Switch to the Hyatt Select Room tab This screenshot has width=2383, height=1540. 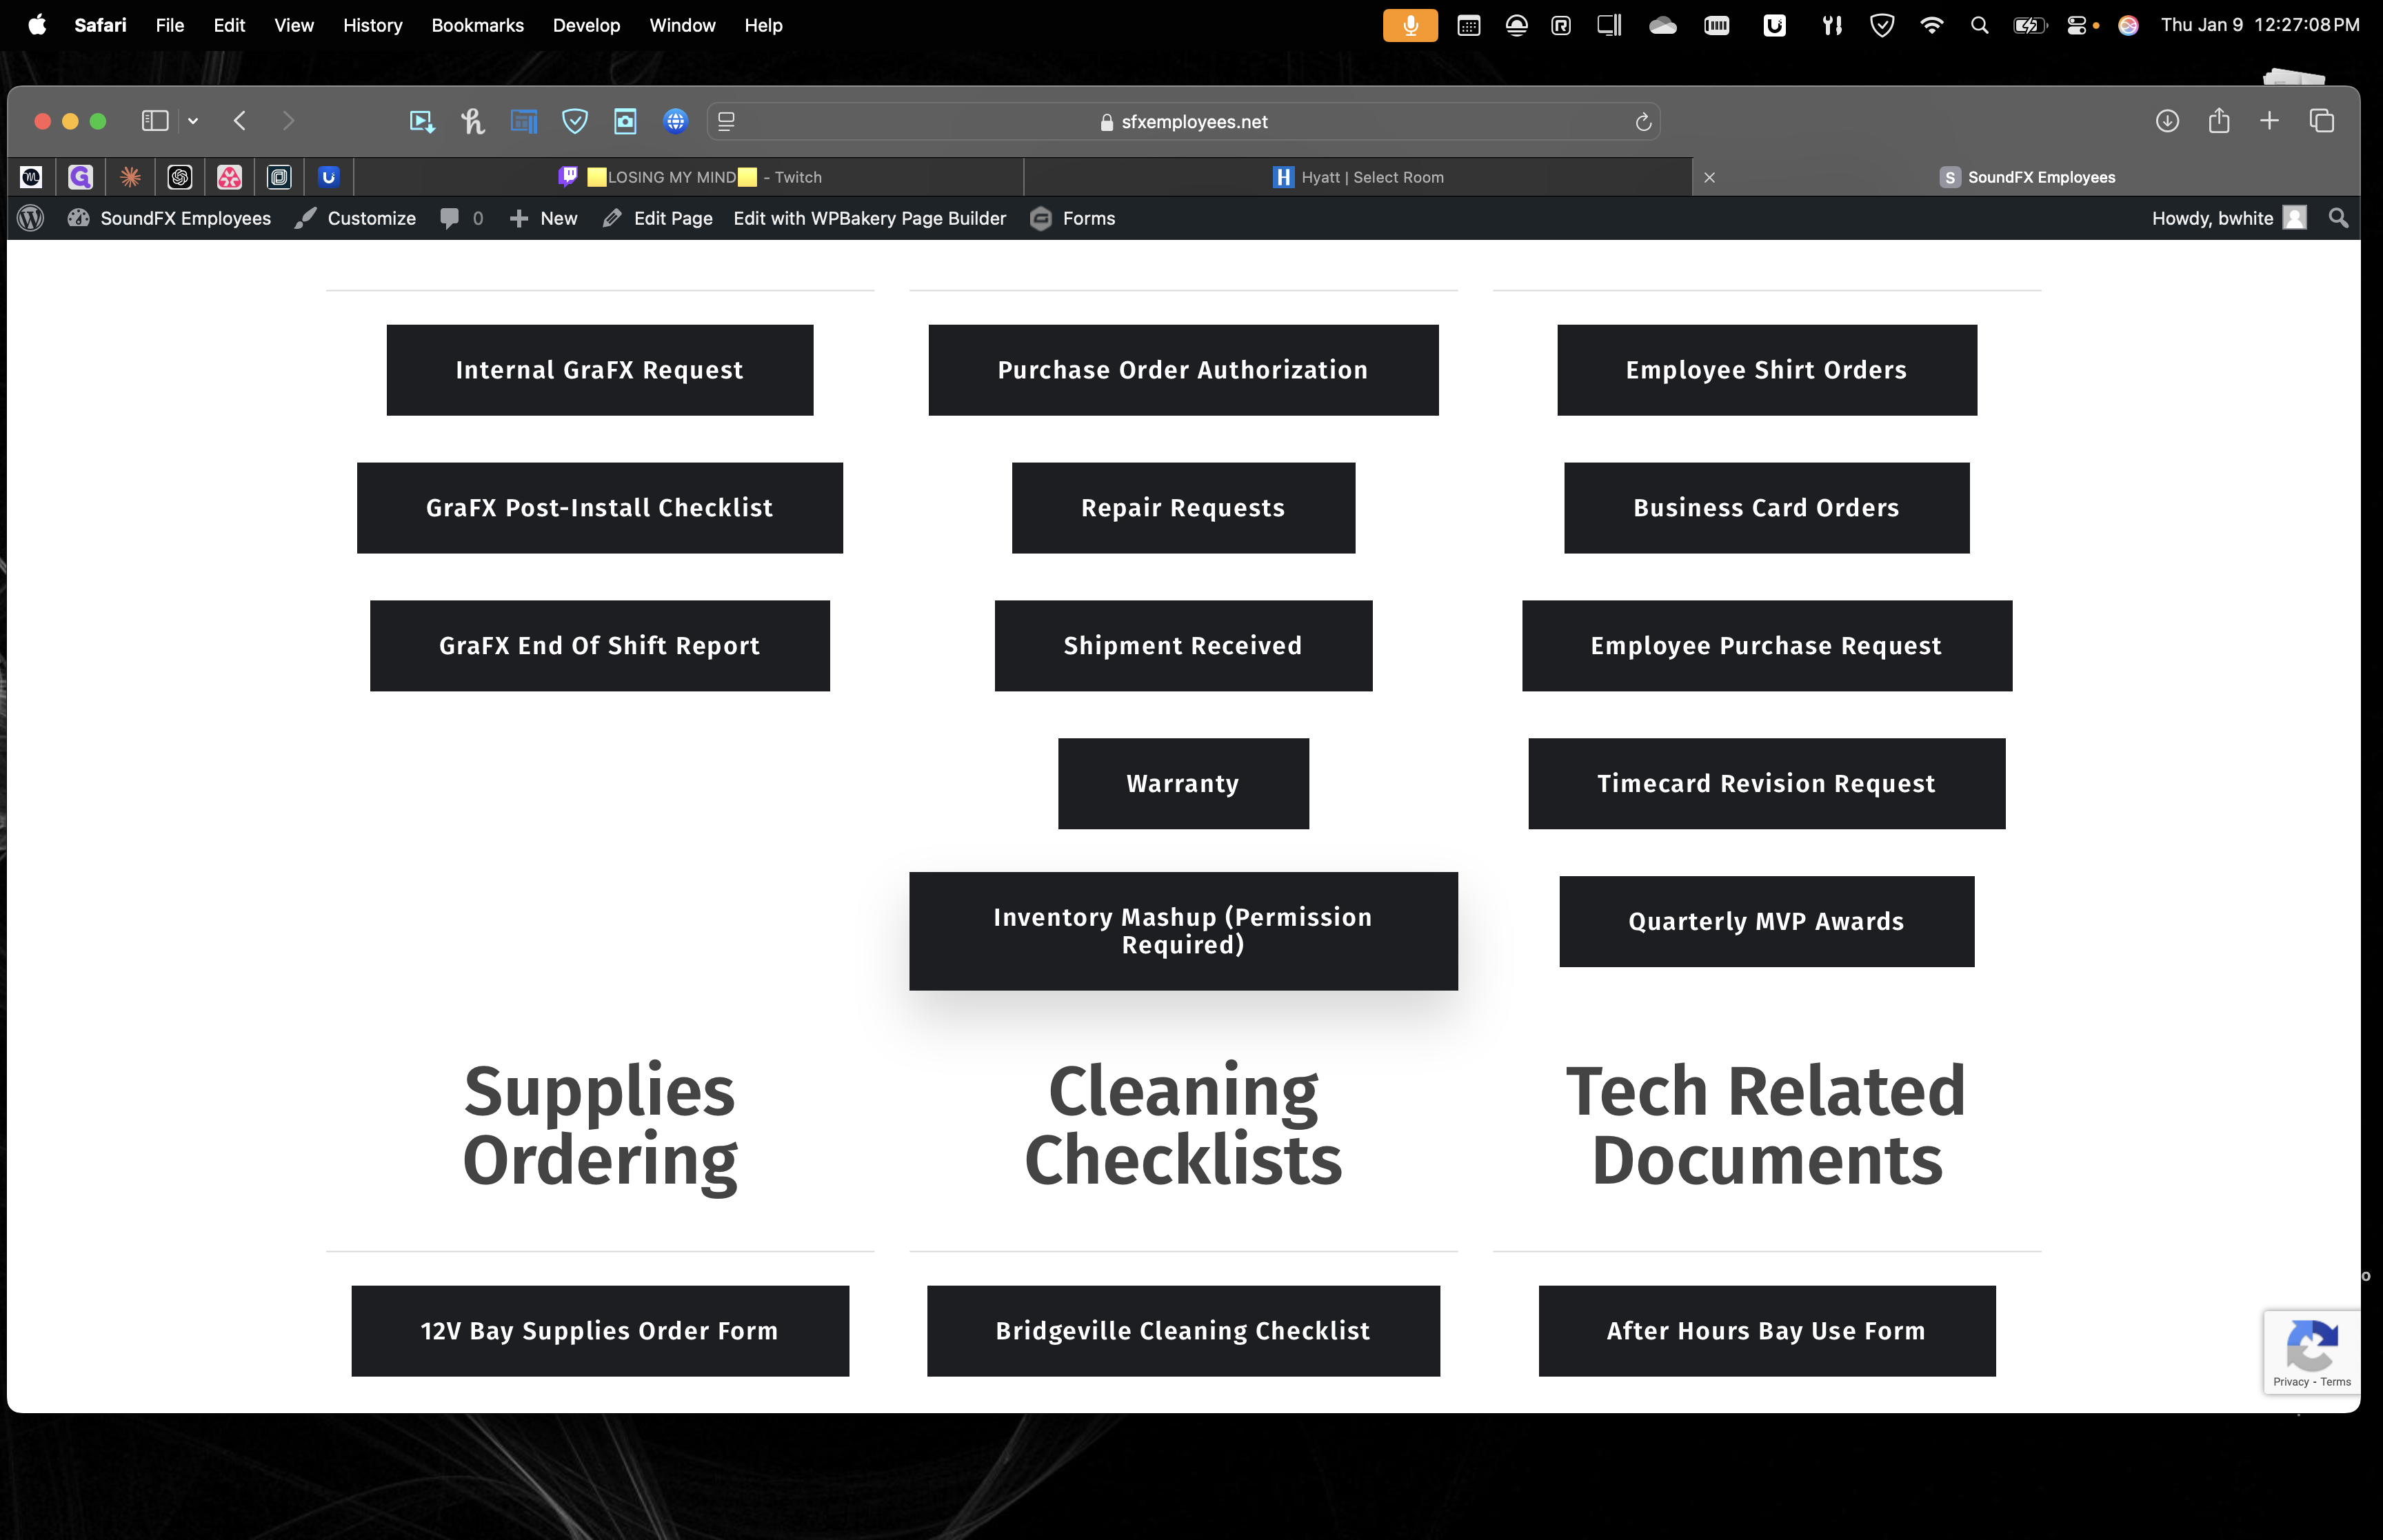click(1358, 177)
